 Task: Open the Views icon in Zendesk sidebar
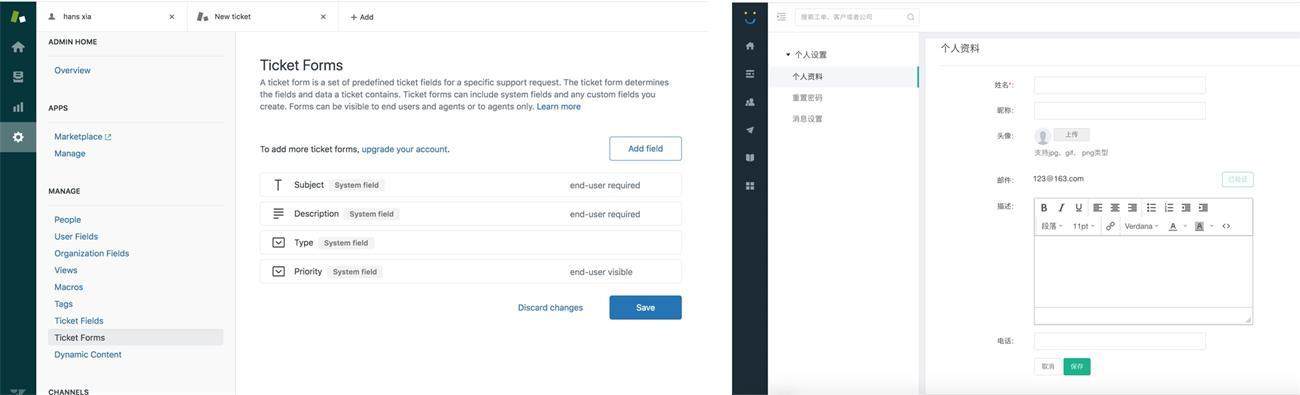18,77
